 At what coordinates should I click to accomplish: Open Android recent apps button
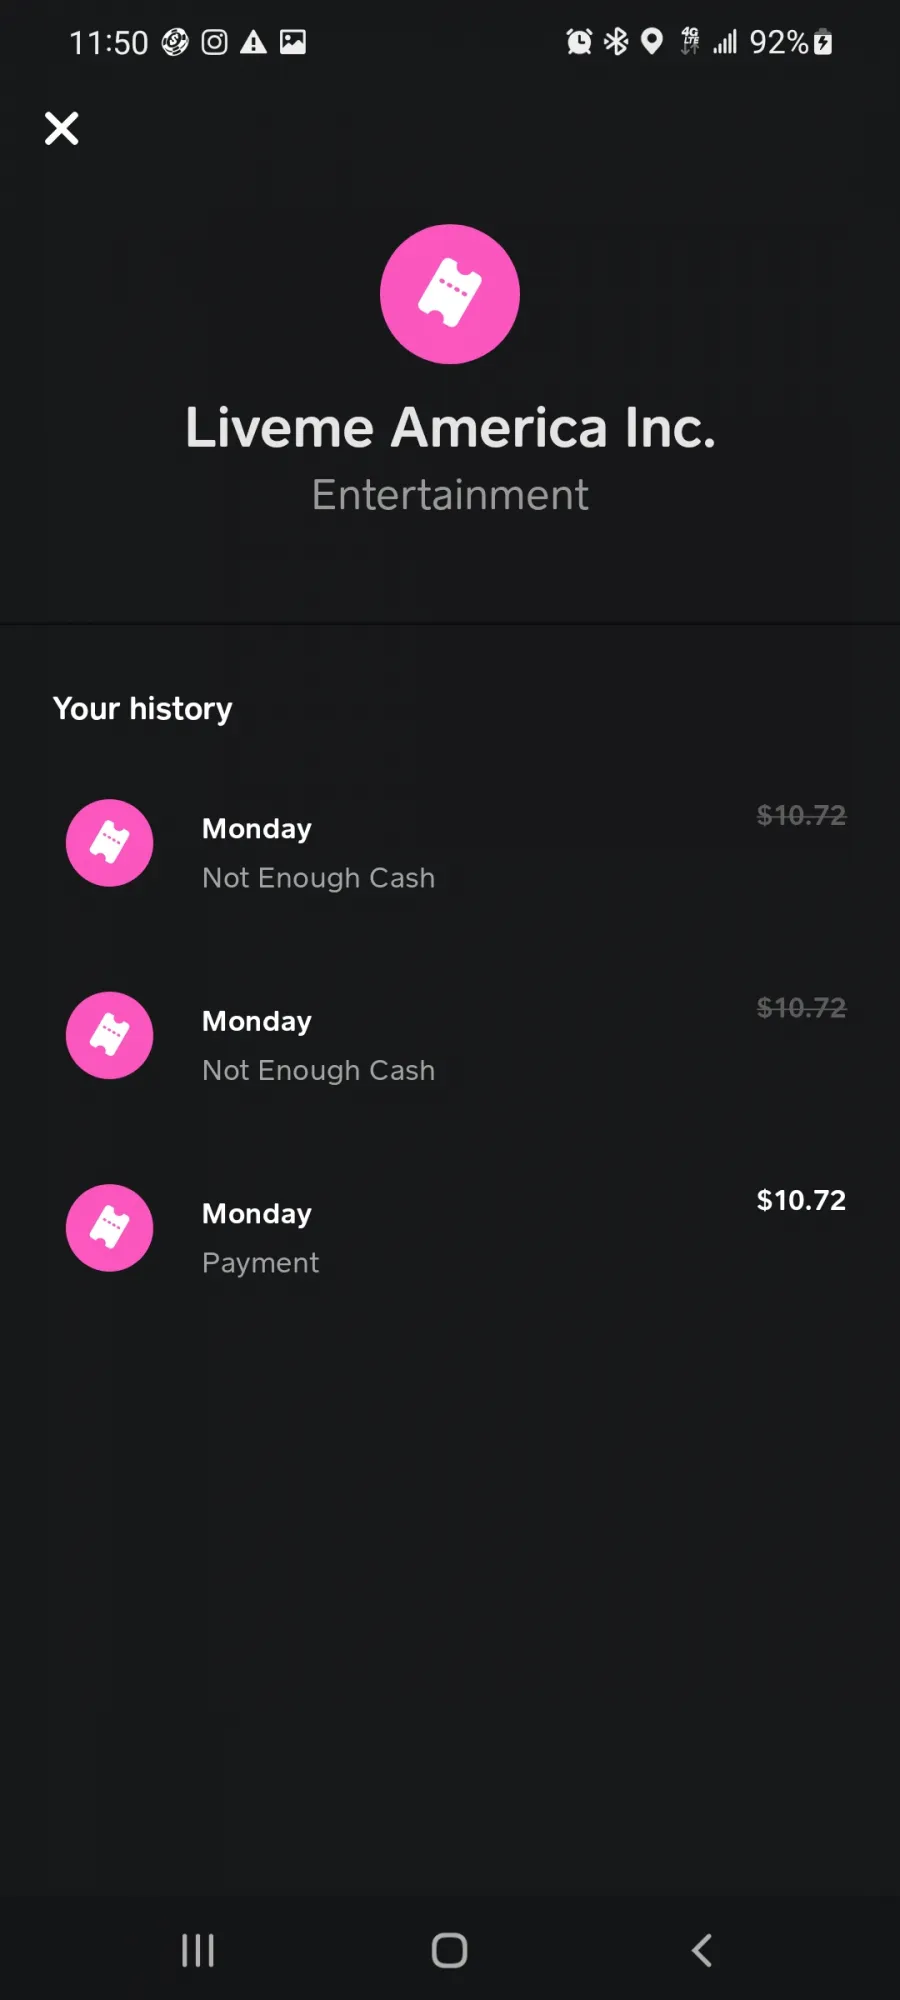coord(198,1950)
